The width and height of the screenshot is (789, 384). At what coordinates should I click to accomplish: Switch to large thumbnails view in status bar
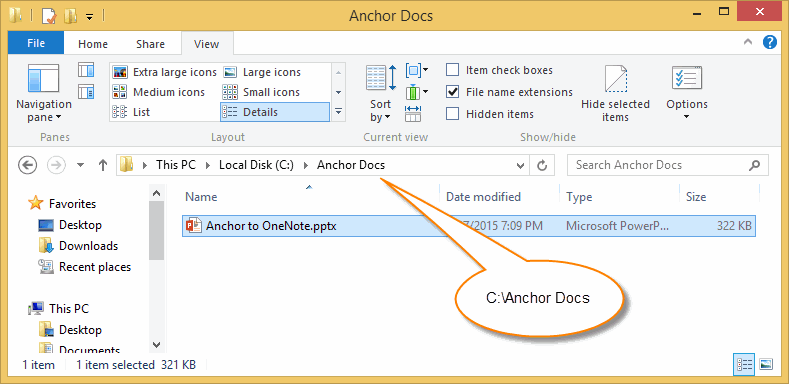[x=765, y=364]
